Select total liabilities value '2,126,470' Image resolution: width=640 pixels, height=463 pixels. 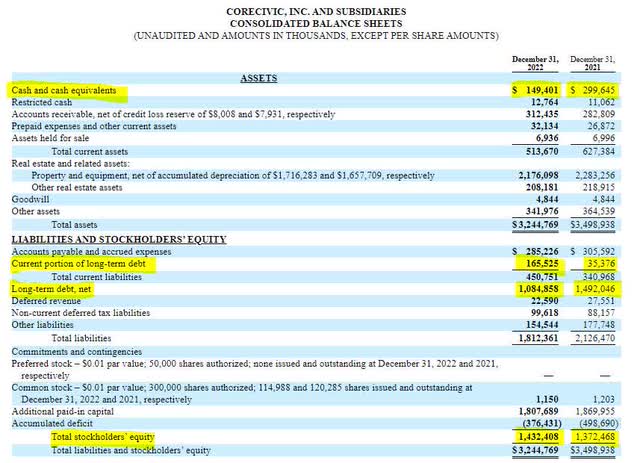(595, 338)
